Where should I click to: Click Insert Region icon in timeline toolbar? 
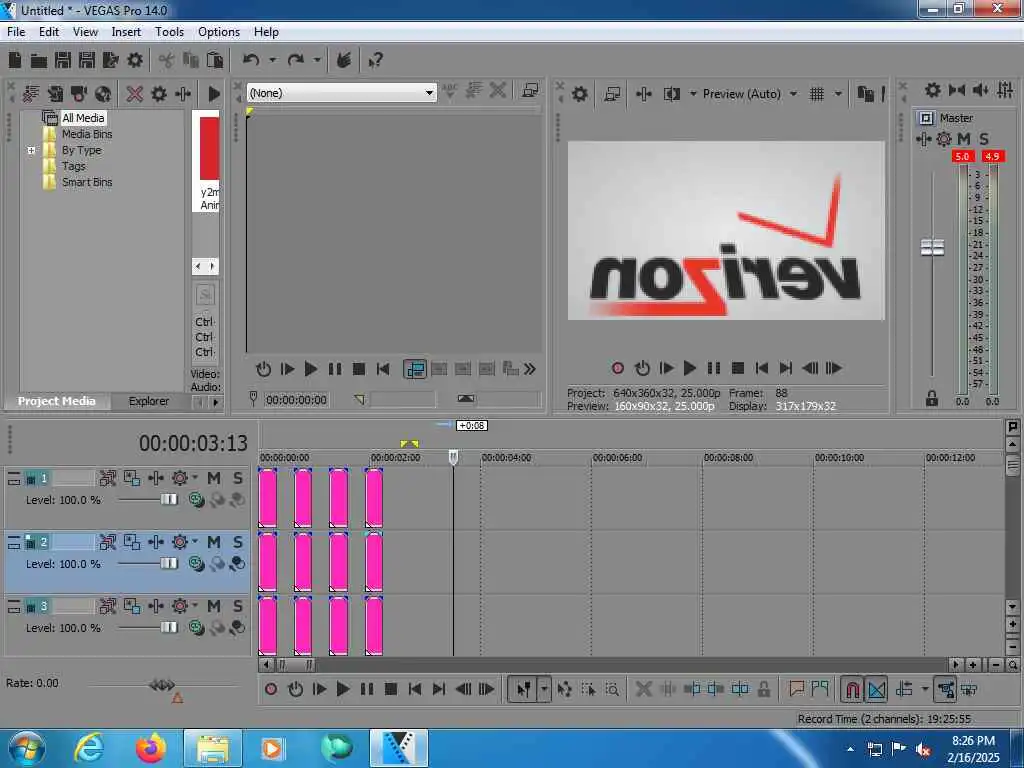(820, 689)
